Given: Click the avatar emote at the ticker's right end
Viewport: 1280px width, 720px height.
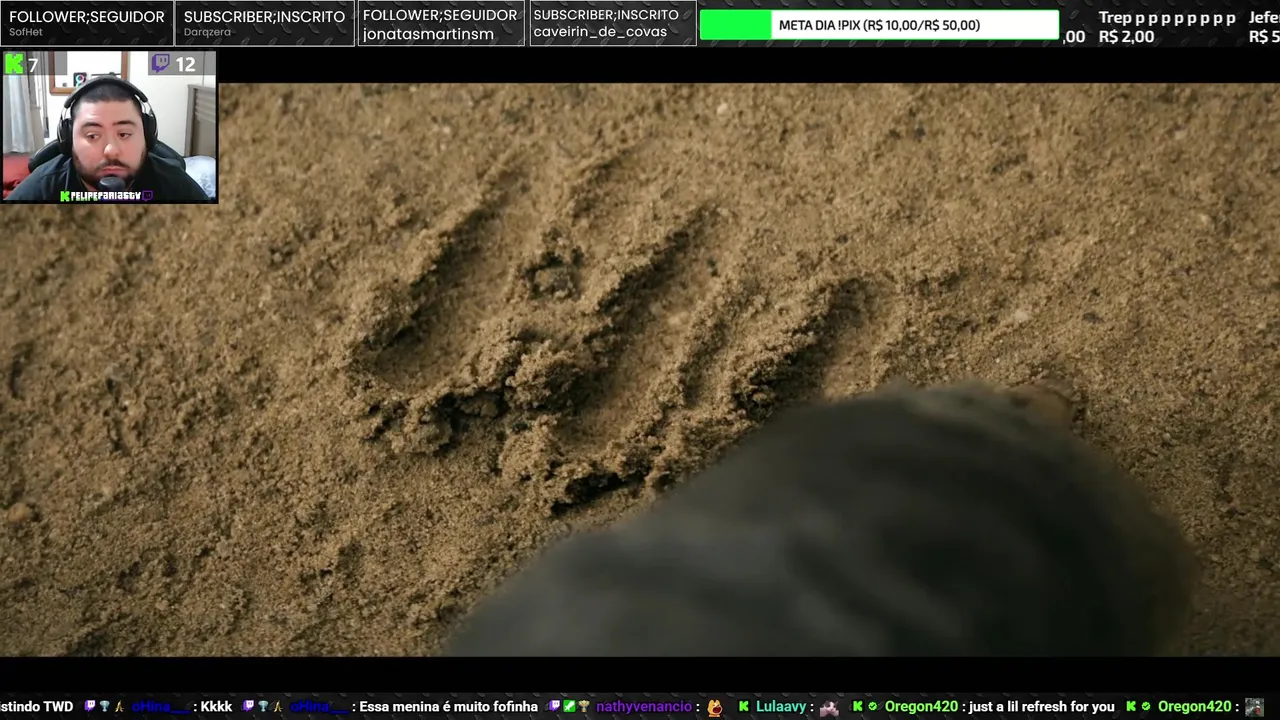Looking at the screenshot, I should tap(1254, 707).
